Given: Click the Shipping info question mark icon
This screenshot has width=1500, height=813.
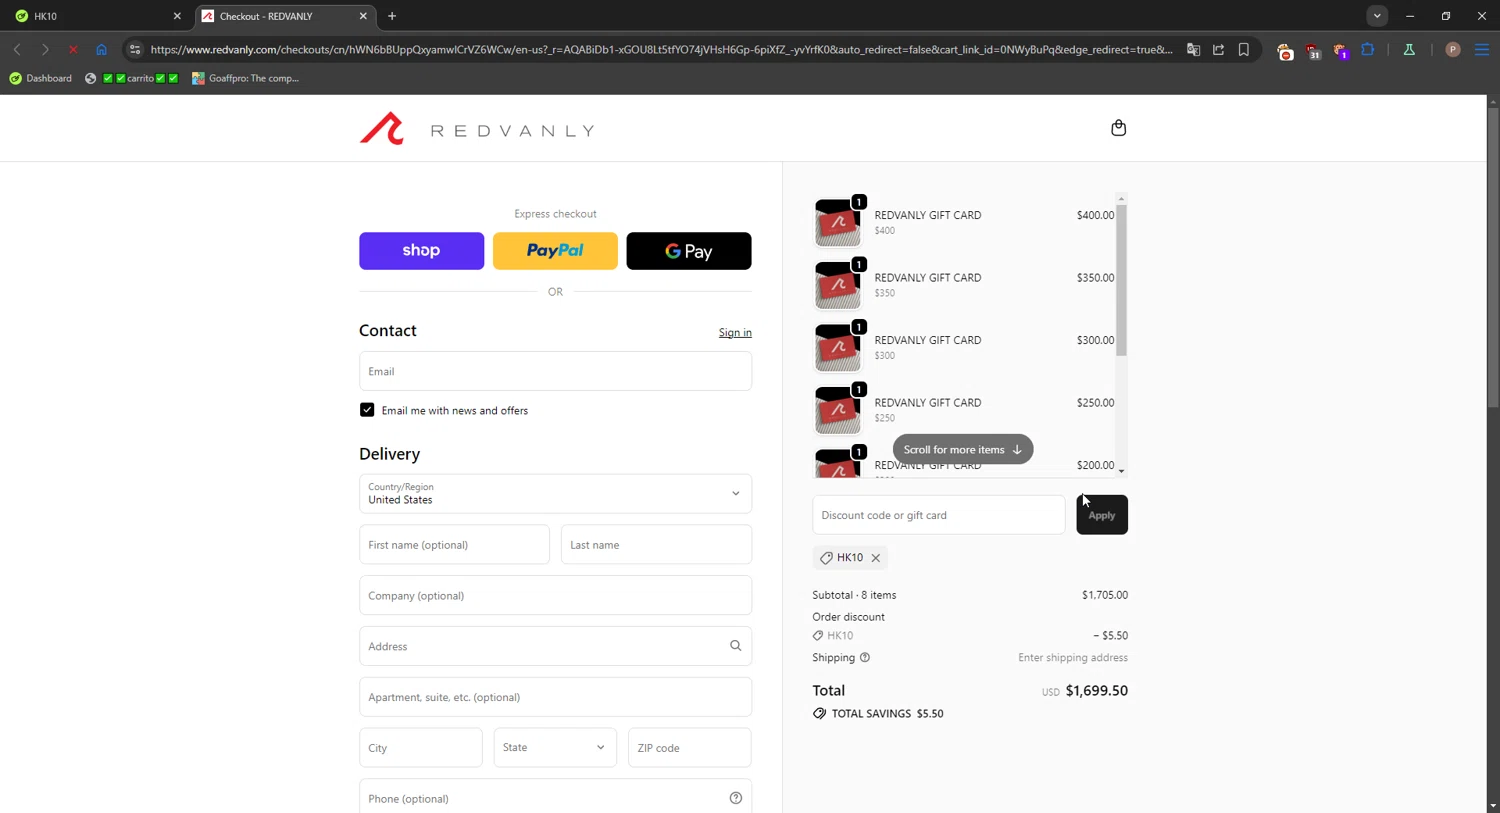Looking at the screenshot, I should (x=865, y=658).
